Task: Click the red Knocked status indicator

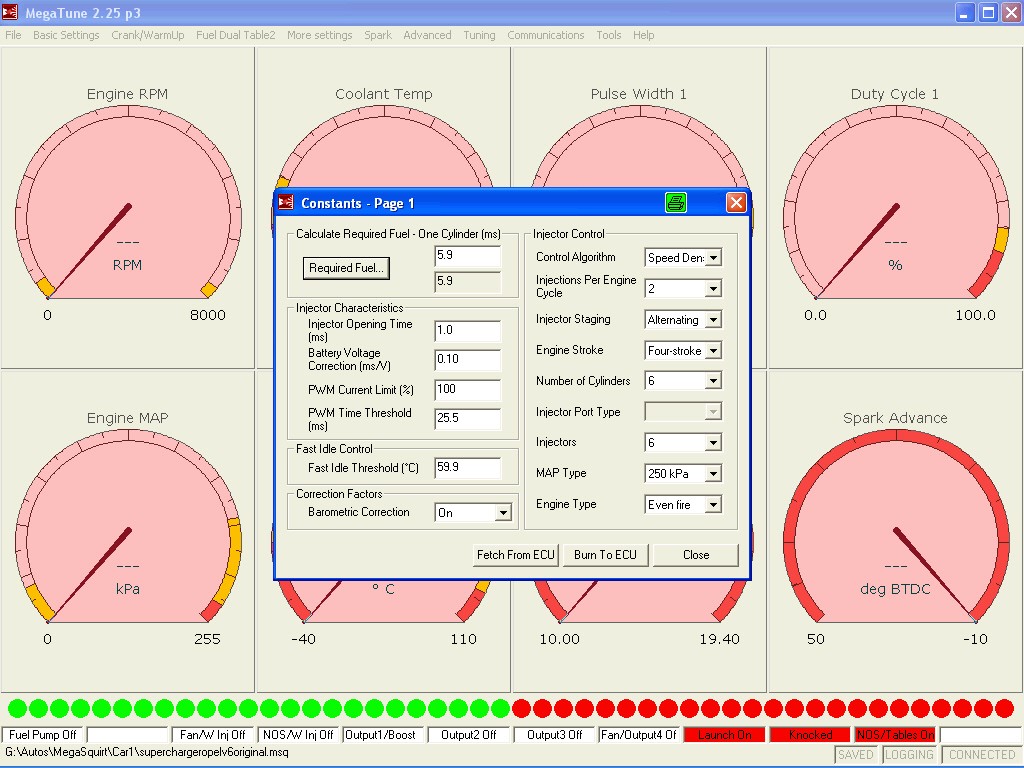Action: click(x=810, y=735)
